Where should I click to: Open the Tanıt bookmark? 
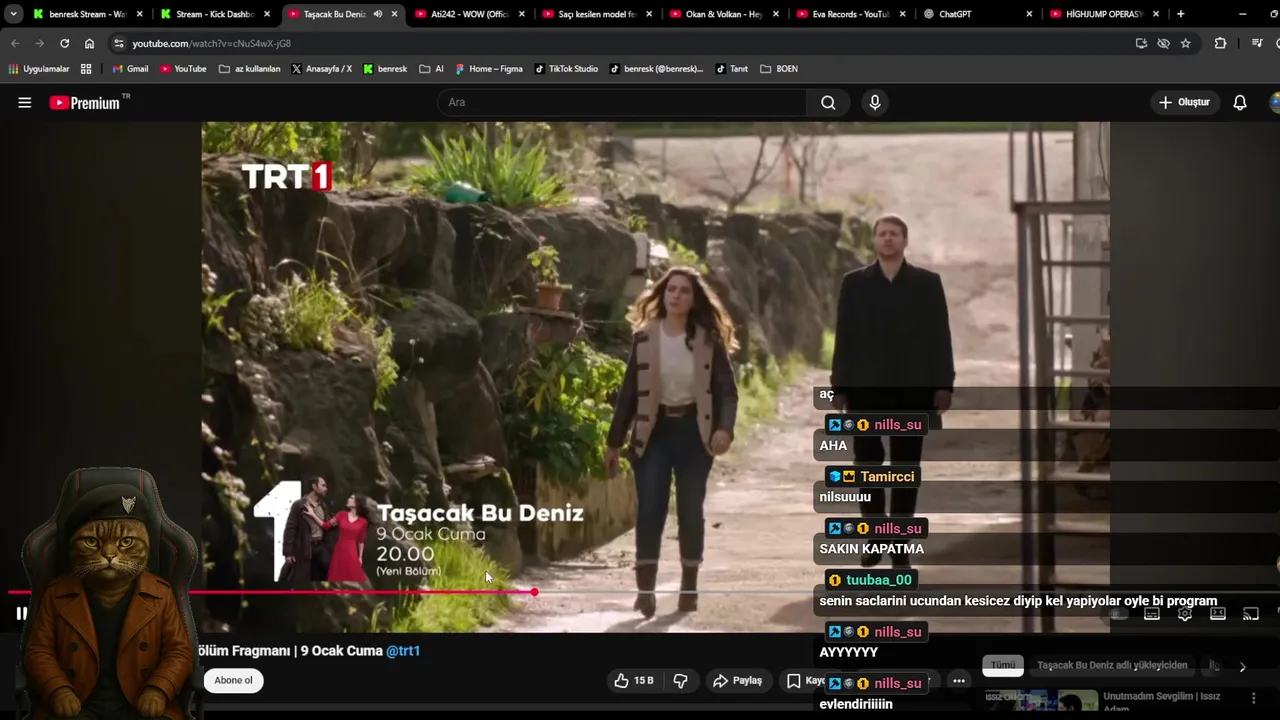pyautogui.click(x=732, y=69)
